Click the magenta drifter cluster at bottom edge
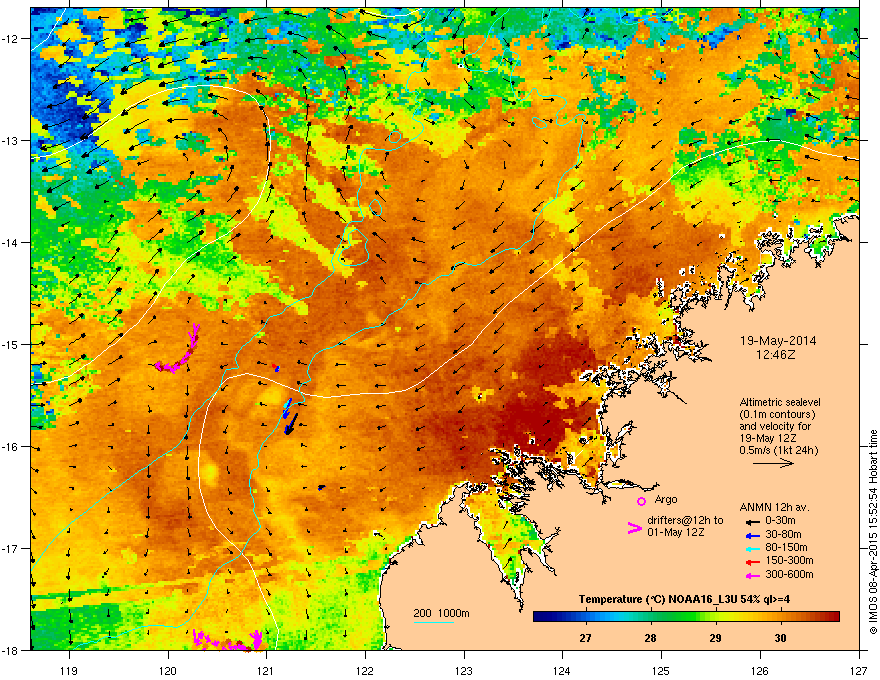 pos(228,640)
